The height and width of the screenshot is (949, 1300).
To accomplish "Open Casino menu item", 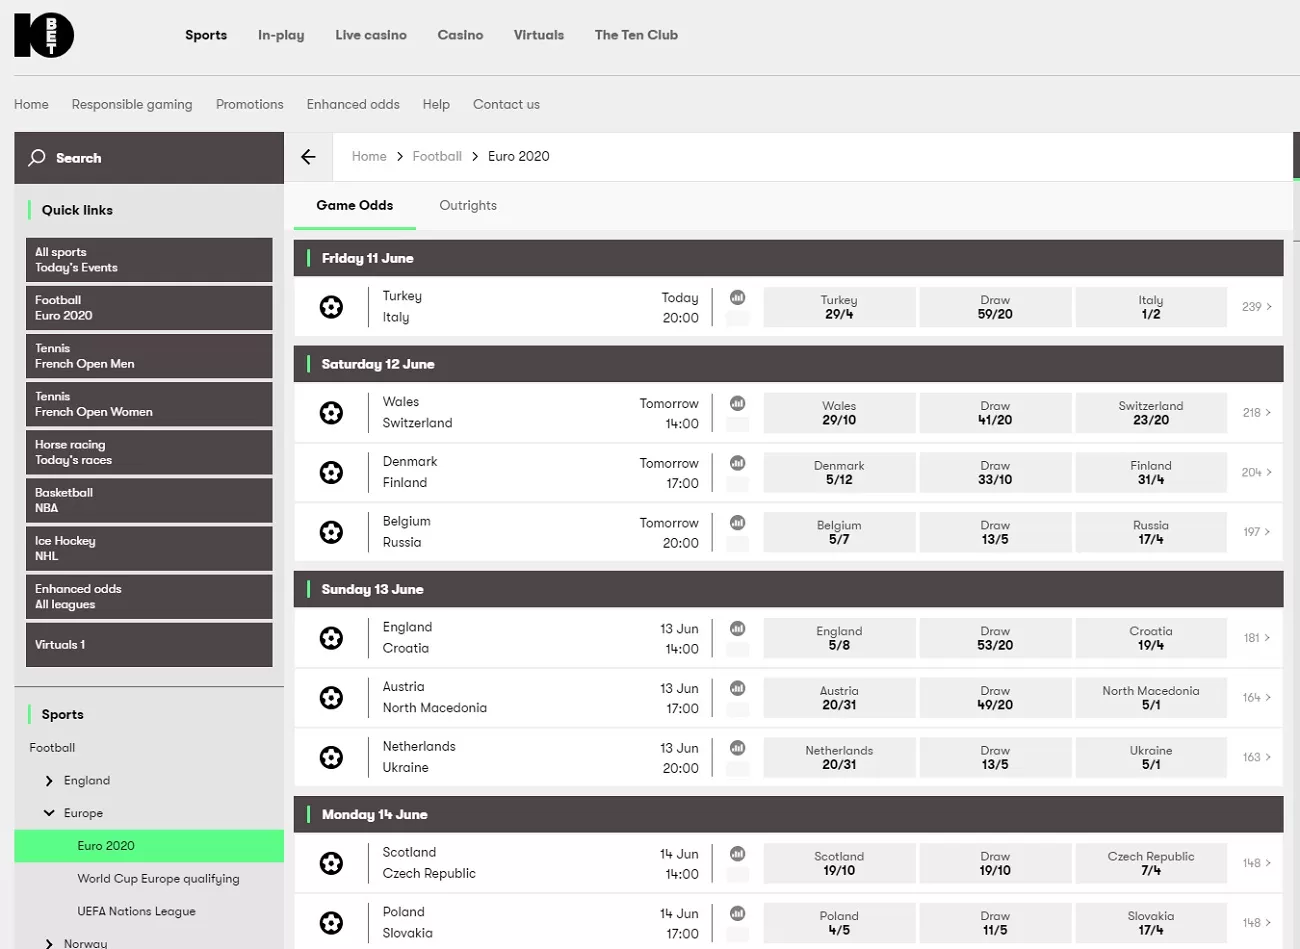I will (x=460, y=35).
